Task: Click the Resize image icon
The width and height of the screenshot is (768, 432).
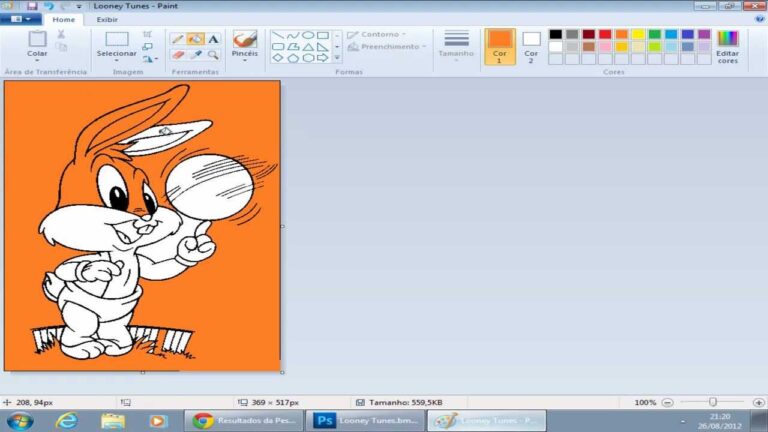Action: [x=147, y=47]
